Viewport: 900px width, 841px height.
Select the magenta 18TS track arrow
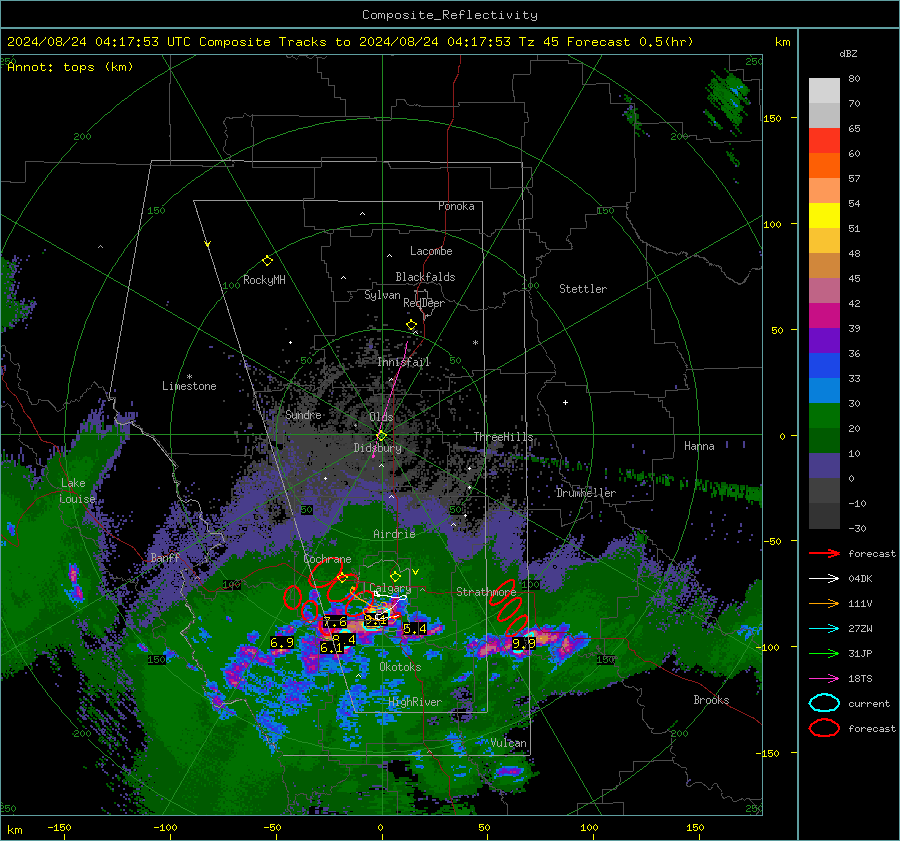coord(824,678)
